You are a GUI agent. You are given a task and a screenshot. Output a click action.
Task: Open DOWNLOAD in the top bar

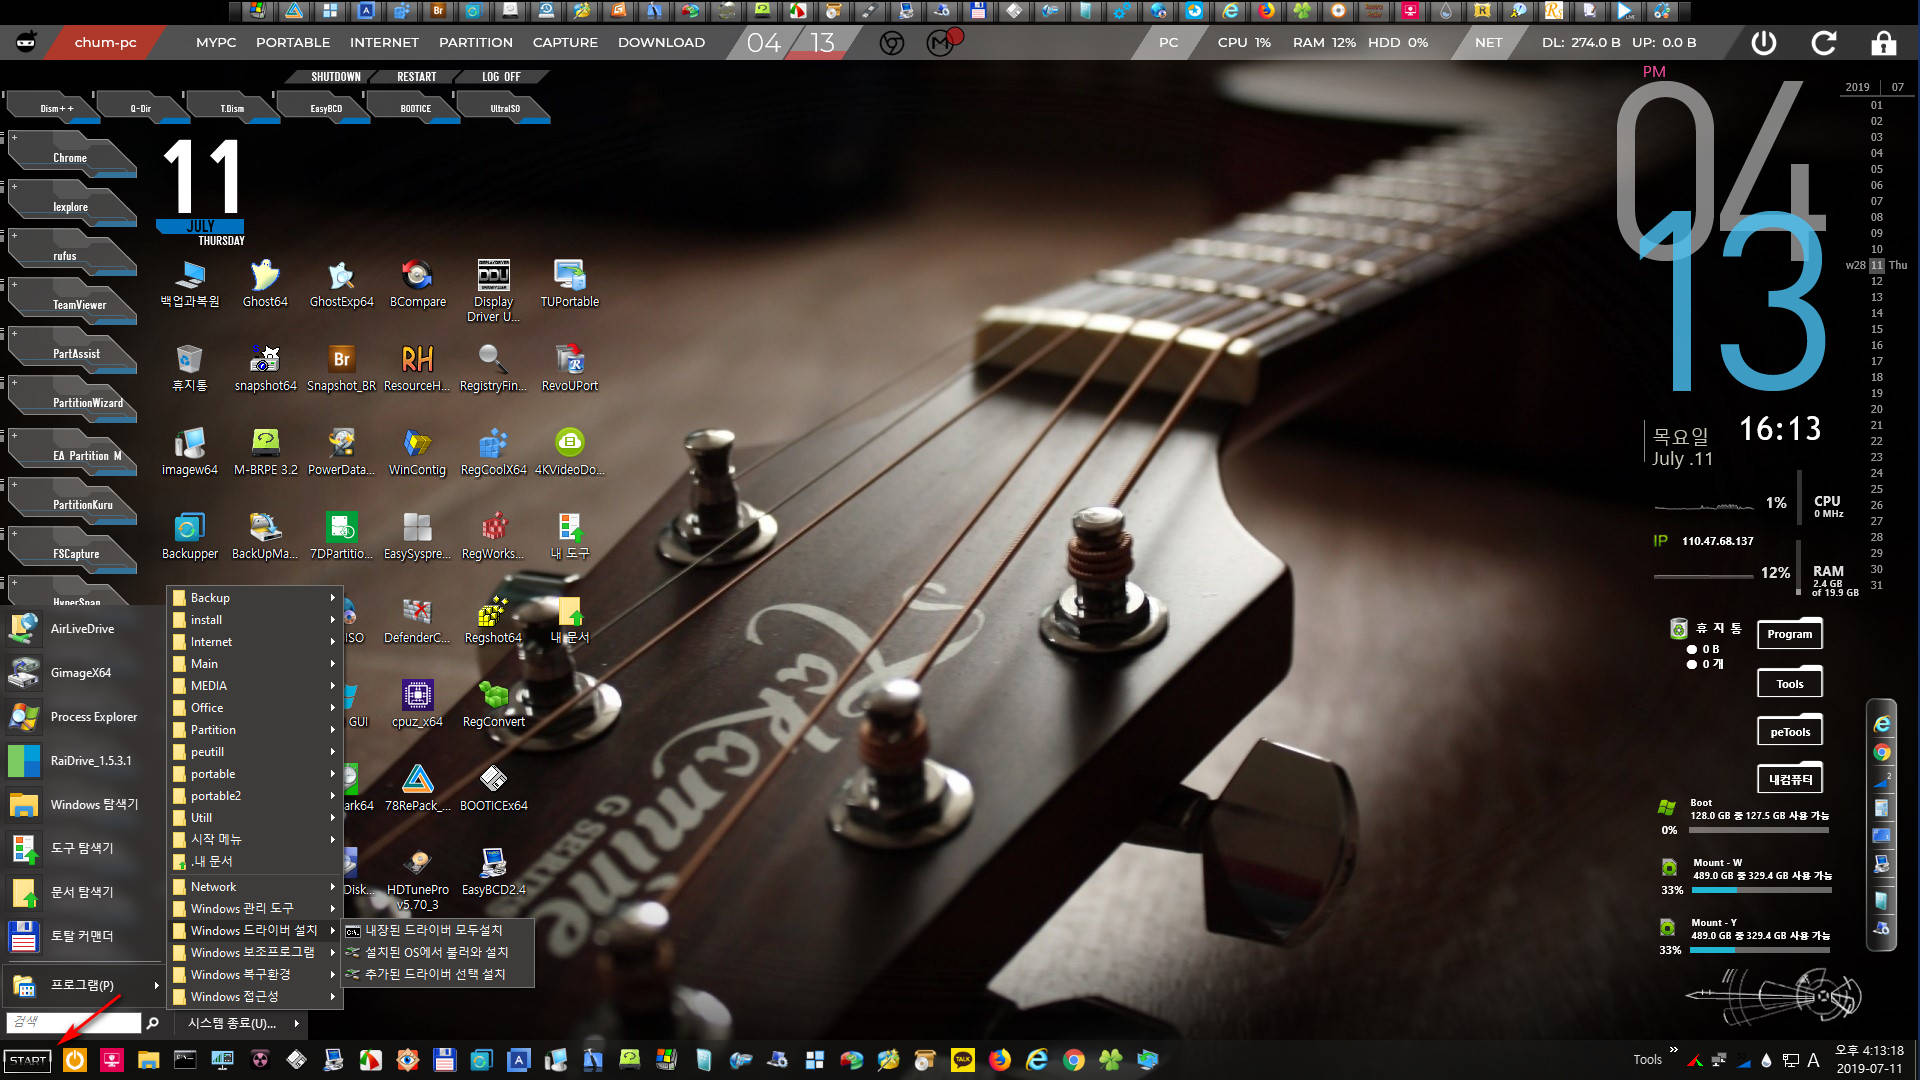pos(661,43)
